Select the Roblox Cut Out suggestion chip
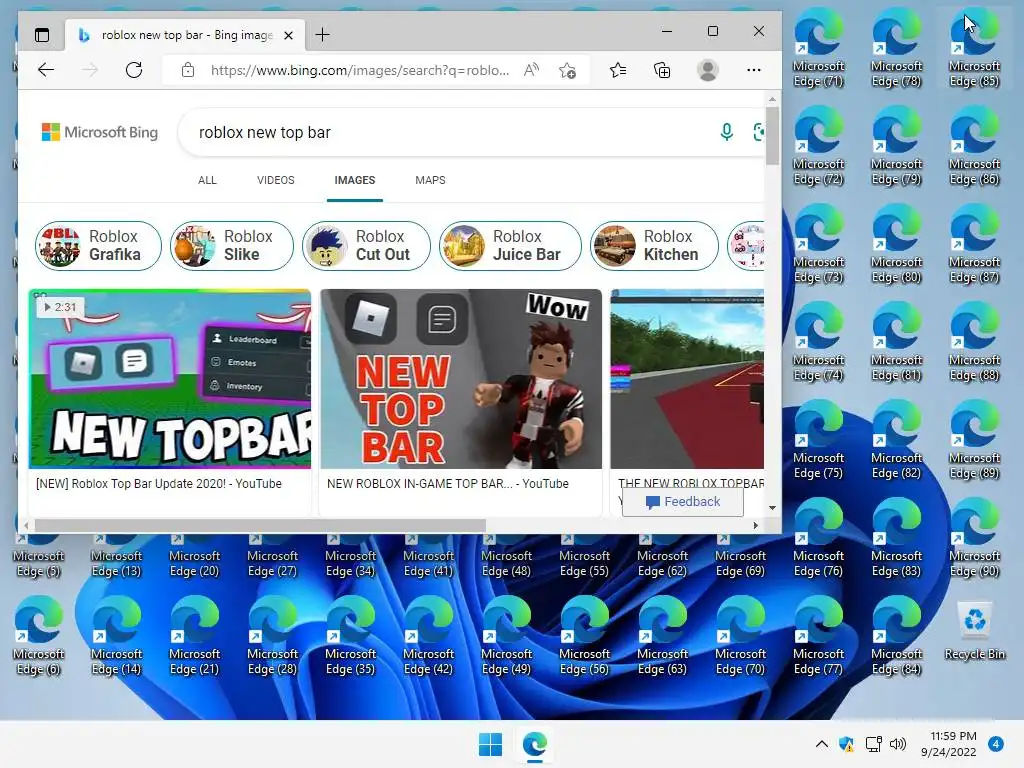This screenshot has height=768, width=1024. 366,246
